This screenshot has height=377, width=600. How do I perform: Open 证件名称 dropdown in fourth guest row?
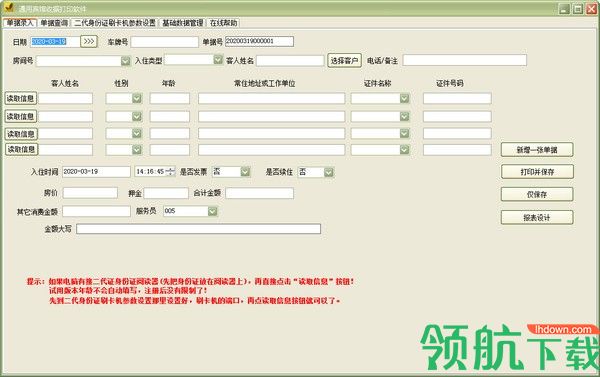tap(404, 150)
